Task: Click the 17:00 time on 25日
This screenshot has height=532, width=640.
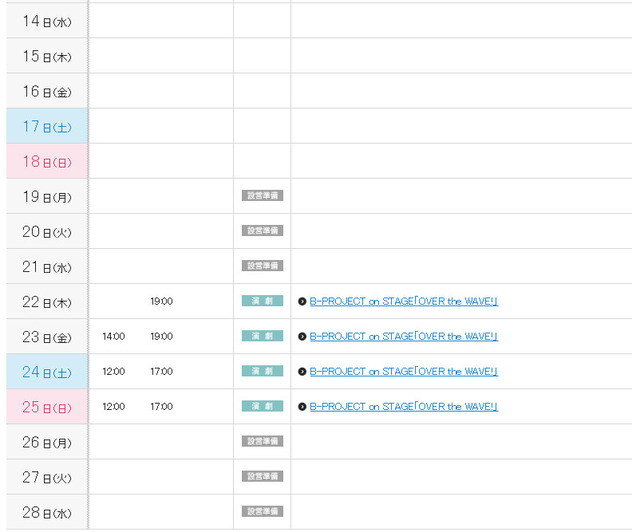Action: click(x=162, y=407)
